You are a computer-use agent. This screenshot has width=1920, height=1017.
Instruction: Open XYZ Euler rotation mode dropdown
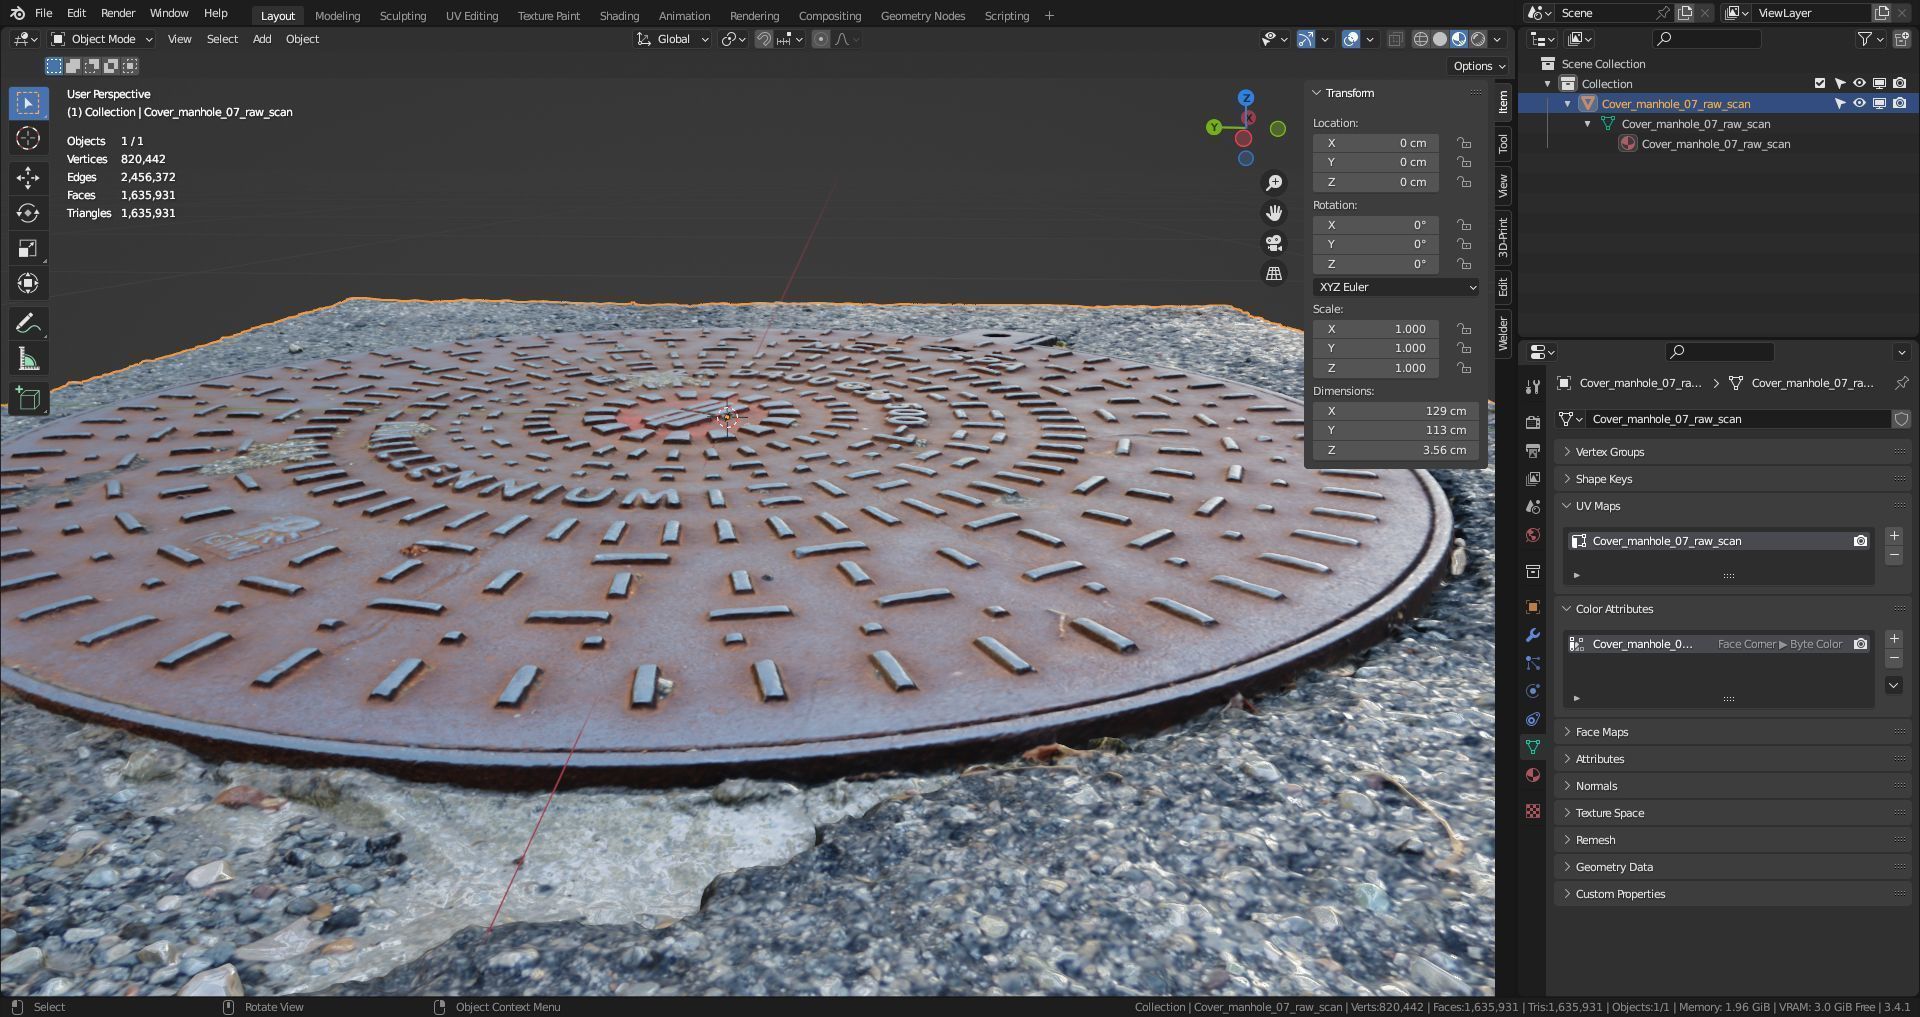click(x=1396, y=287)
